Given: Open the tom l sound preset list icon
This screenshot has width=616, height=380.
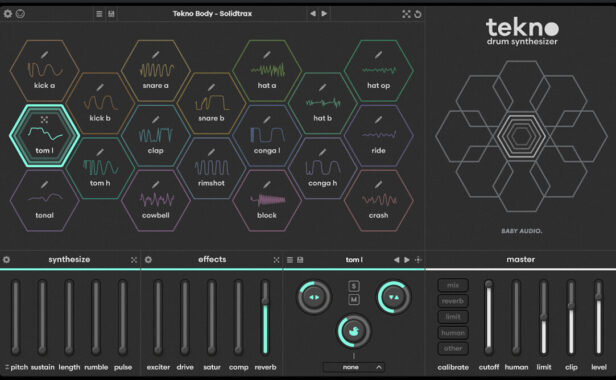Looking at the screenshot, I should [290, 260].
